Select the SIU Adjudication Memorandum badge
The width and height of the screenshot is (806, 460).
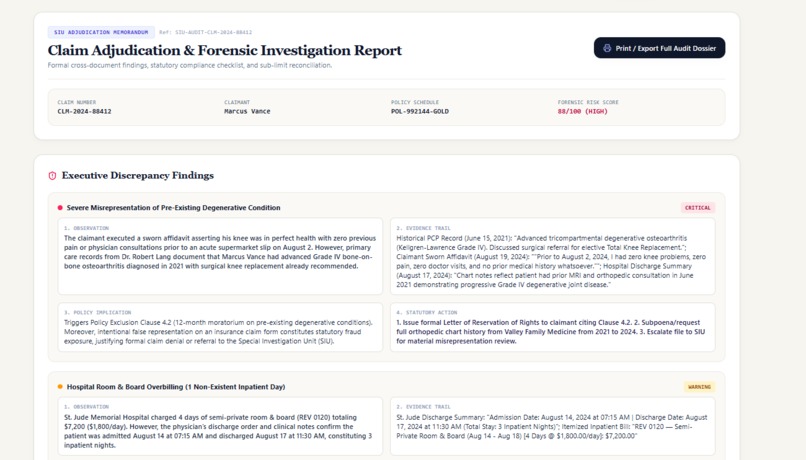(101, 32)
